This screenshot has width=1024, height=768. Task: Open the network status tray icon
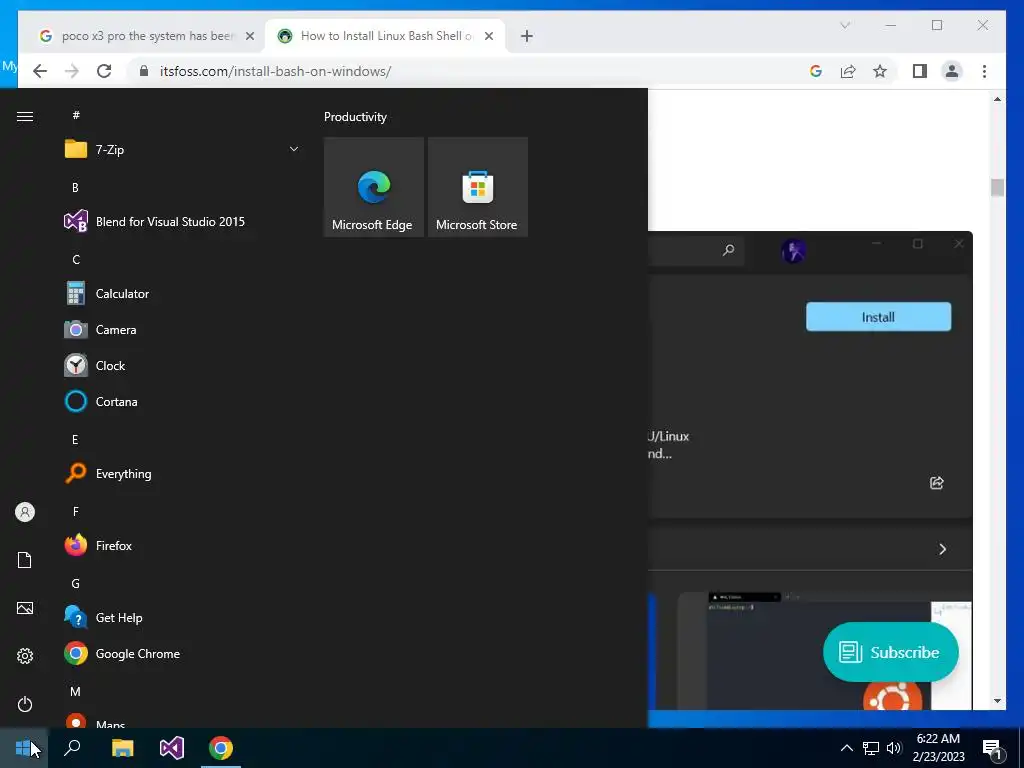click(x=871, y=748)
